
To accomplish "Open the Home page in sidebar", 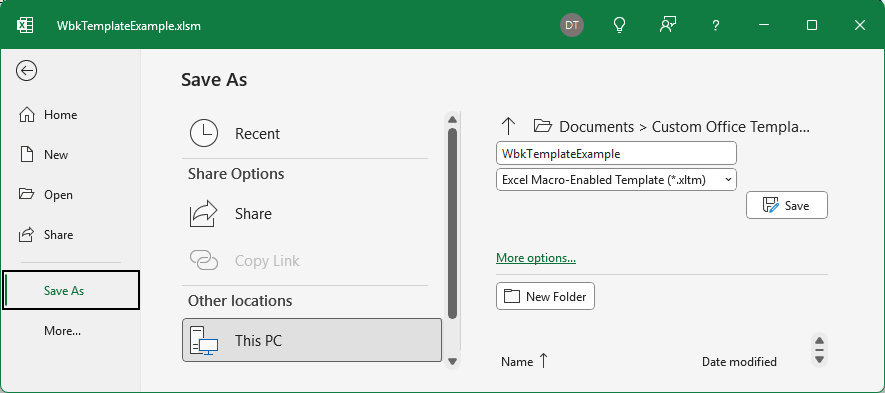I will click(x=70, y=115).
